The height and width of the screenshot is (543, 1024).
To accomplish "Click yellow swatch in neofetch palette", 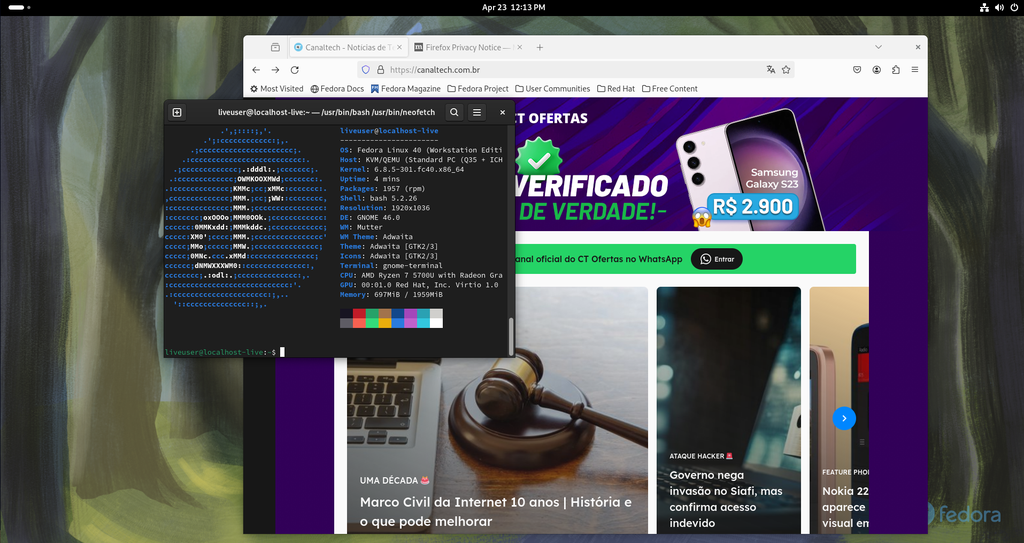I will click(x=385, y=323).
